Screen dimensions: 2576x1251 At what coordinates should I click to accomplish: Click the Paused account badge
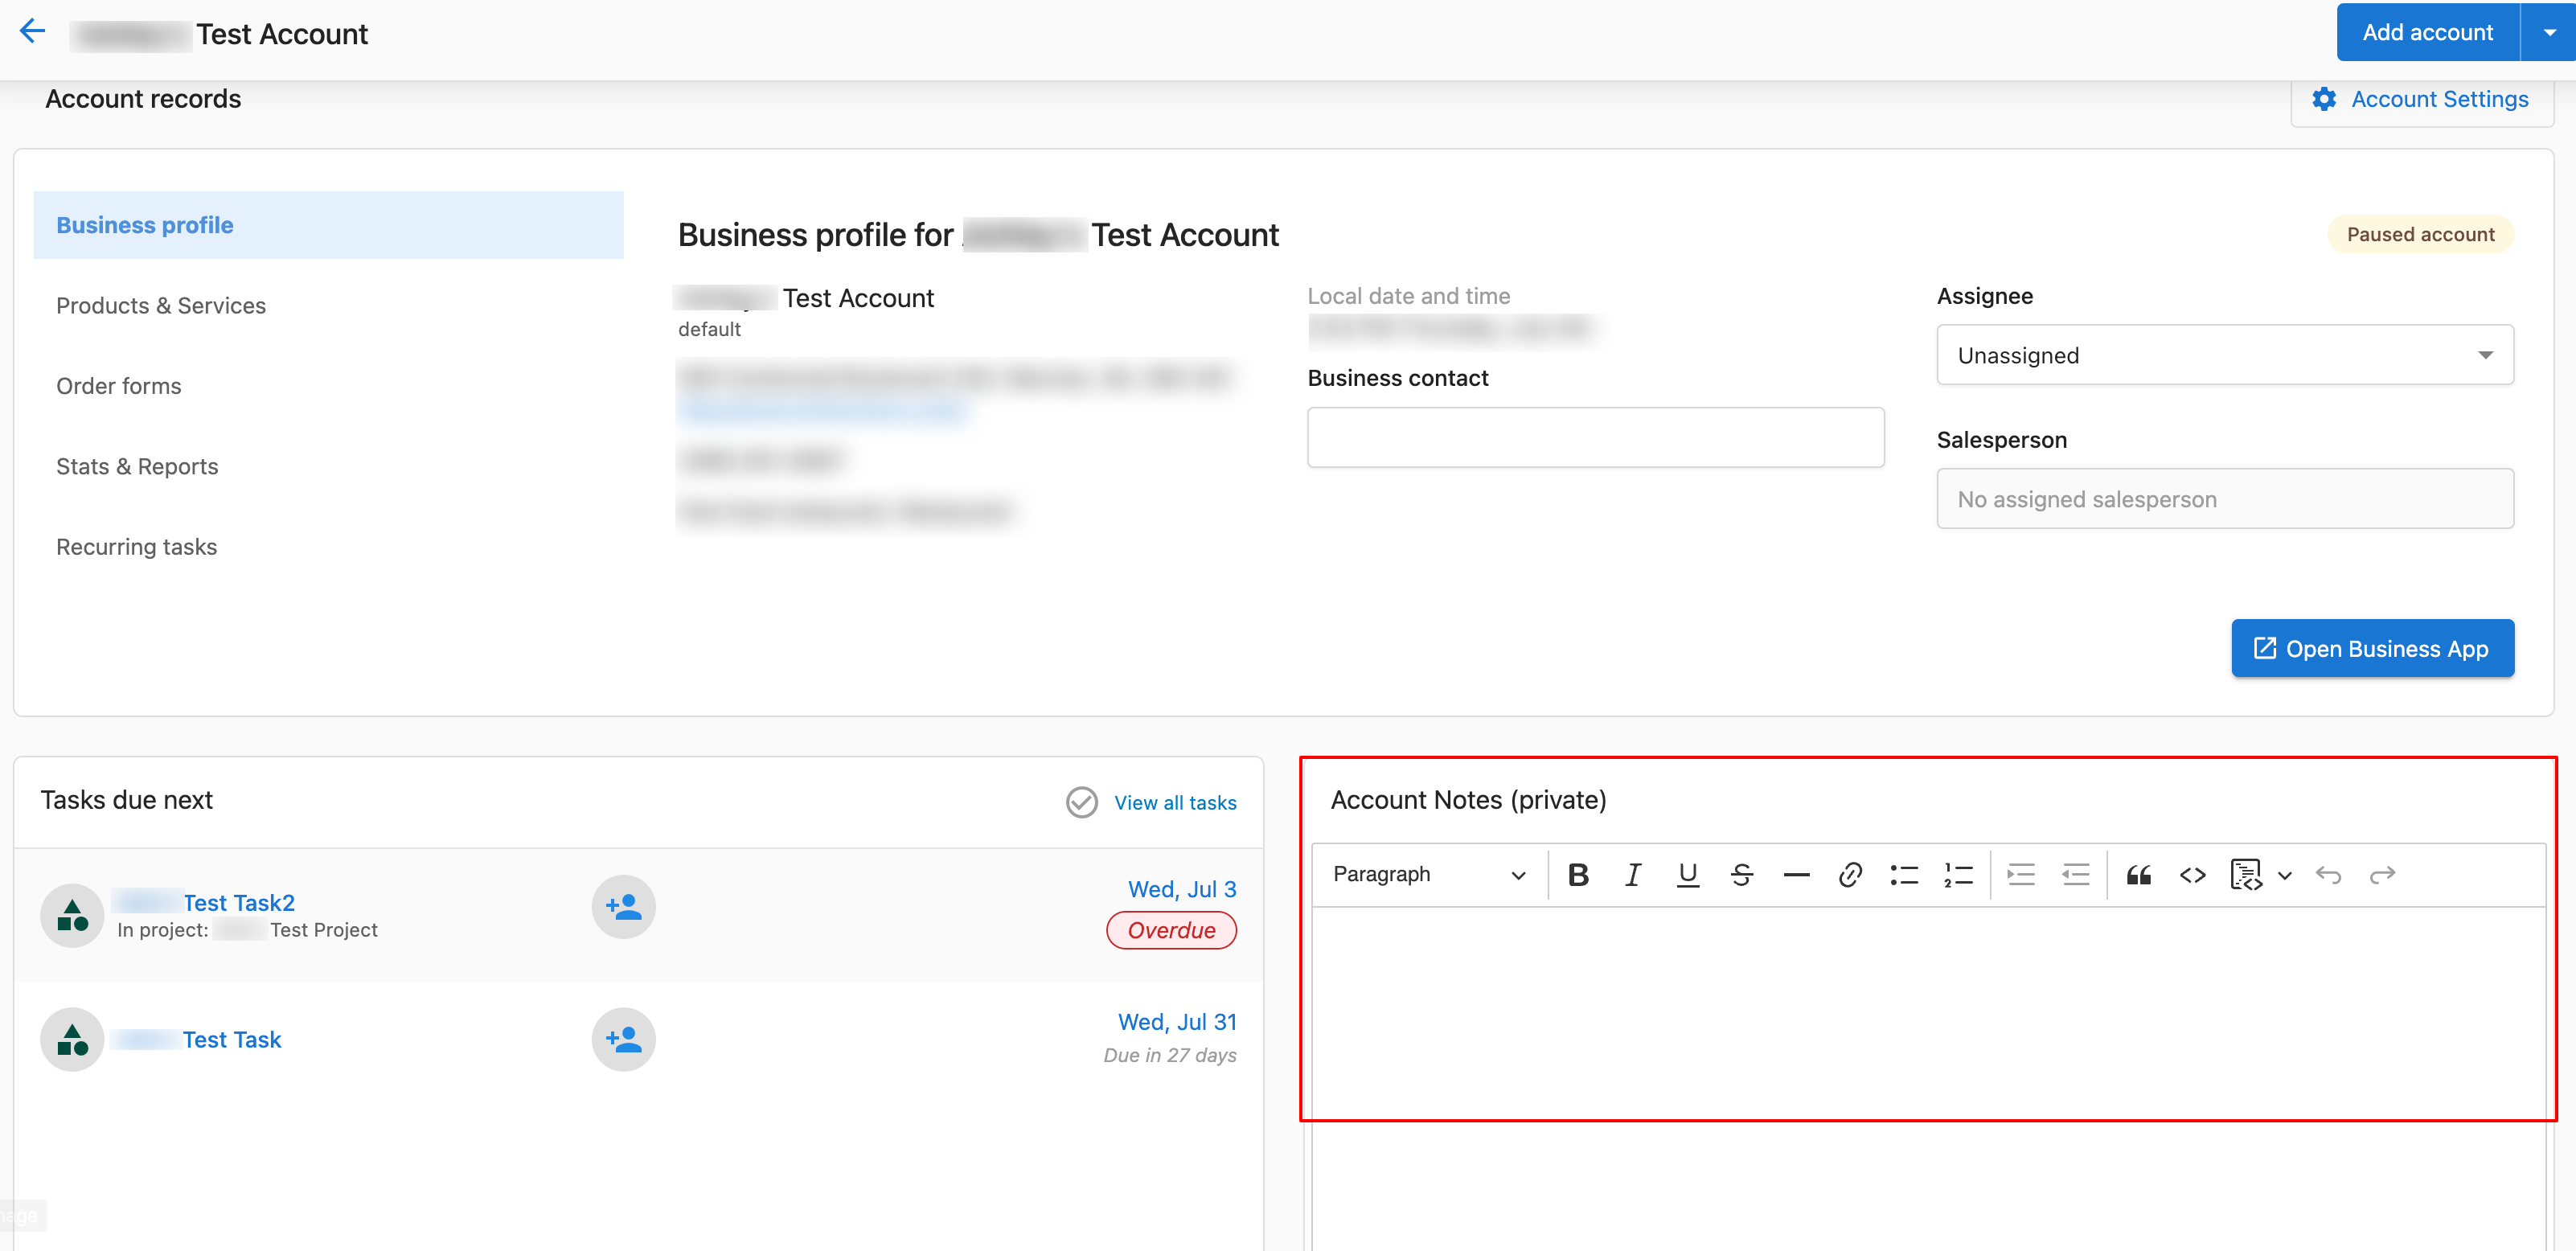point(2420,235)
